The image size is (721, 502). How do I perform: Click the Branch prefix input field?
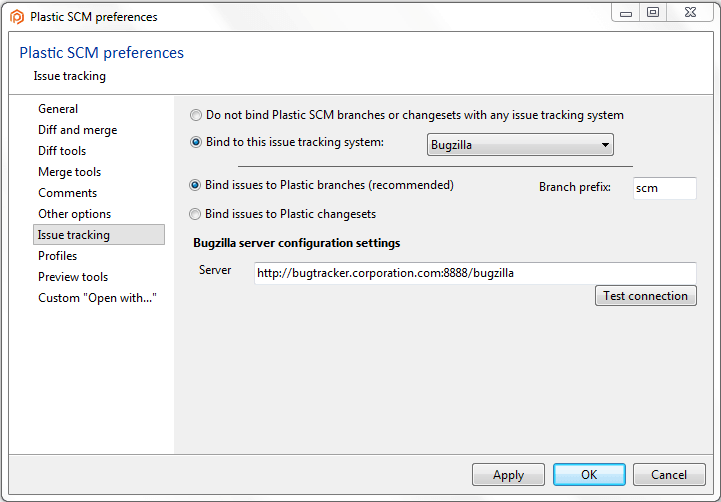pyautogui.click(x=665, y=188)
